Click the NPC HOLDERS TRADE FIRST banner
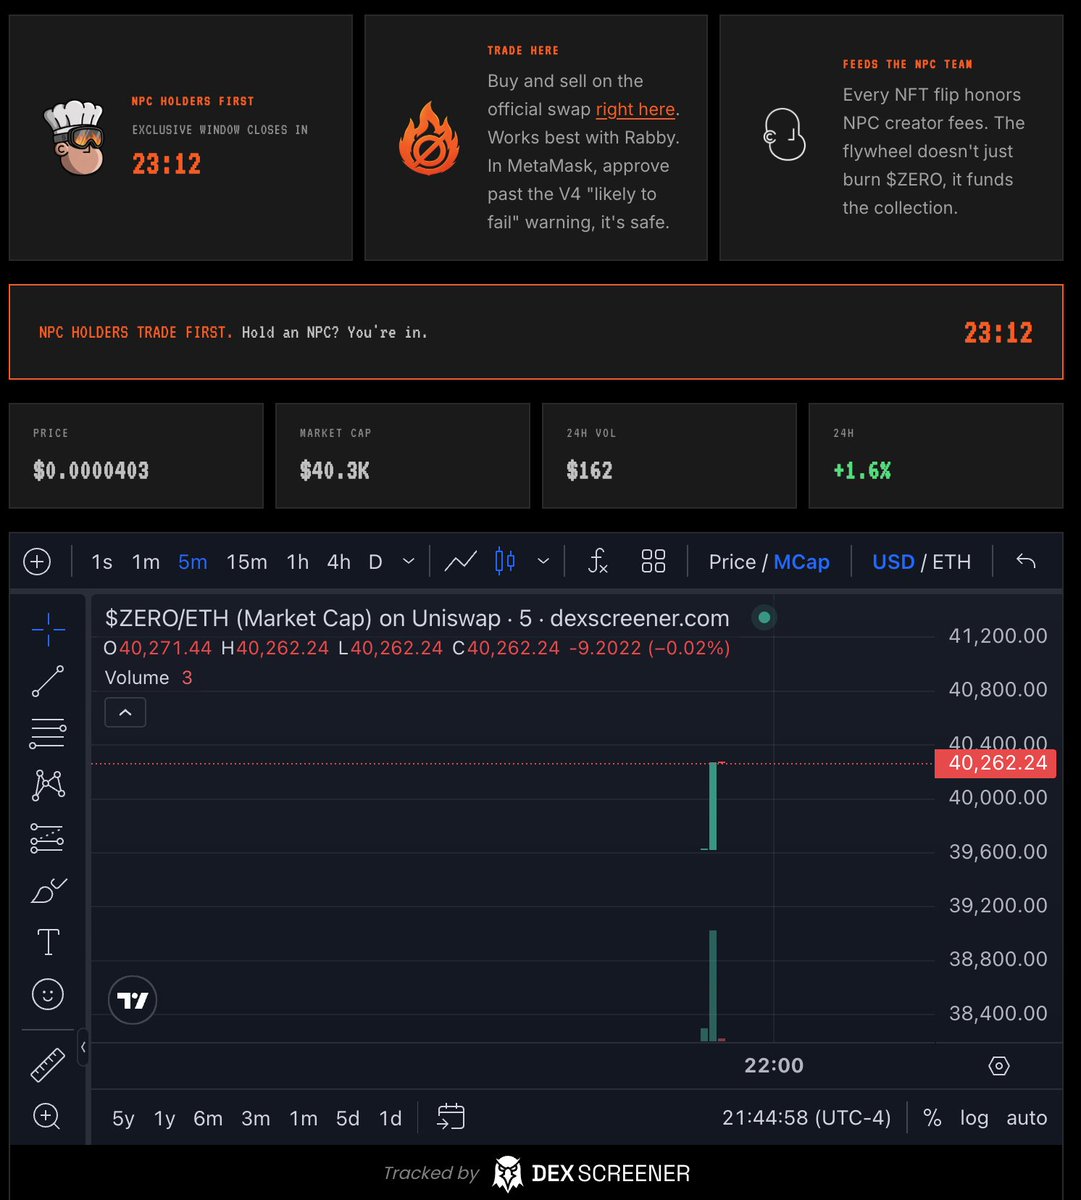The image size is (1081, 1200). pyautogui.click(x=536, y=332)
